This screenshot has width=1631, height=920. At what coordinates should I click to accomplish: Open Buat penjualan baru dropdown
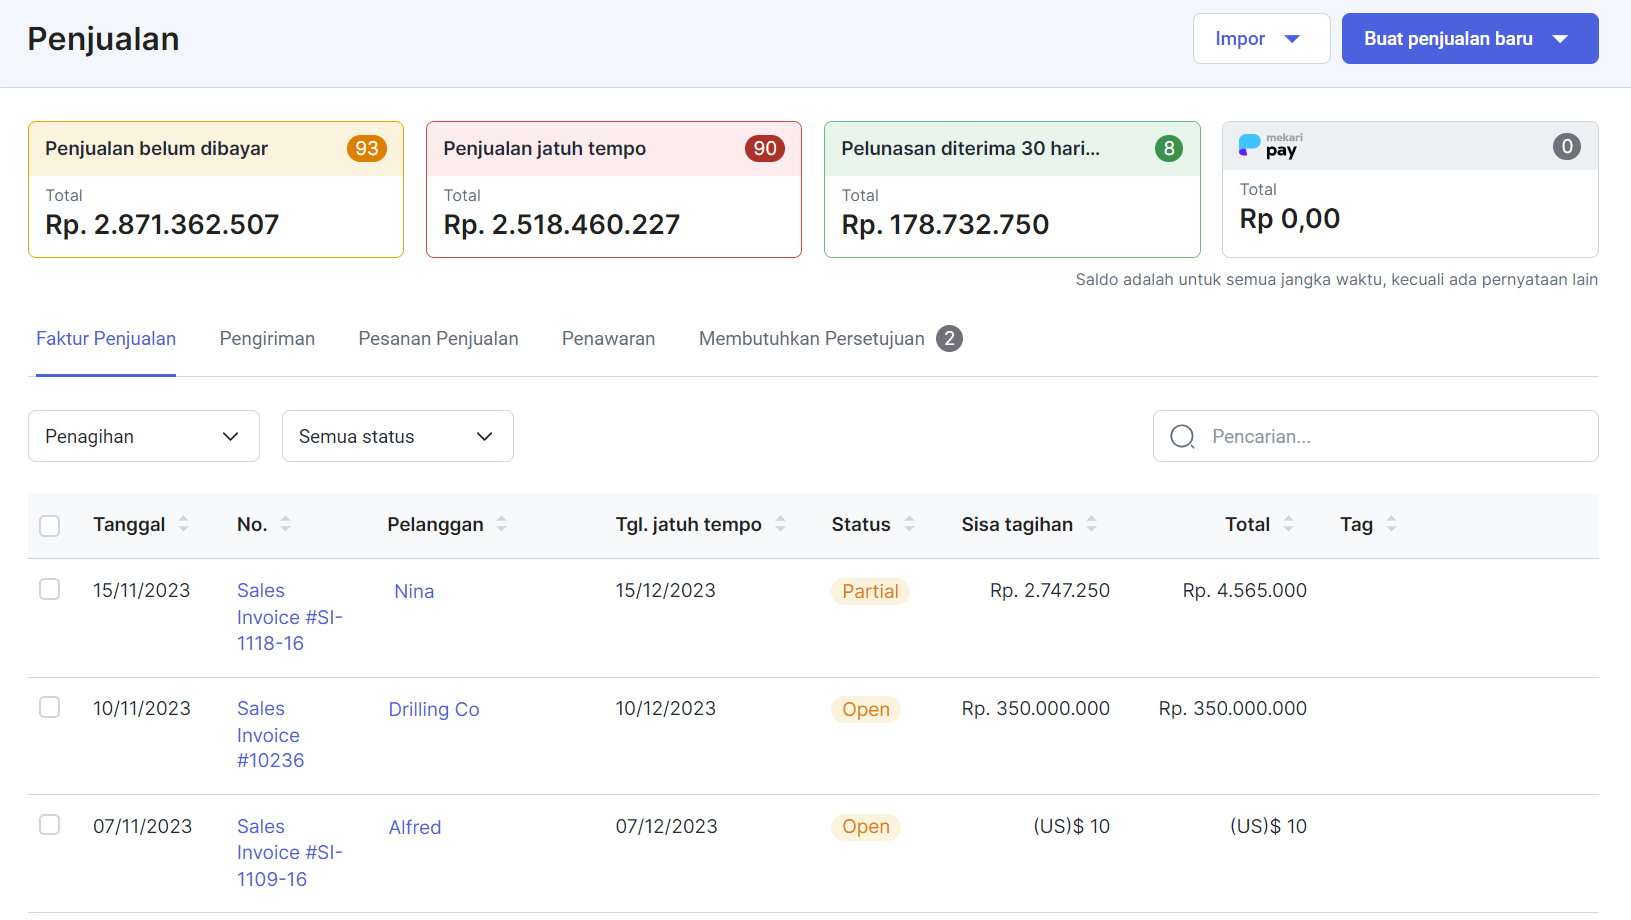click(1469, 39)
